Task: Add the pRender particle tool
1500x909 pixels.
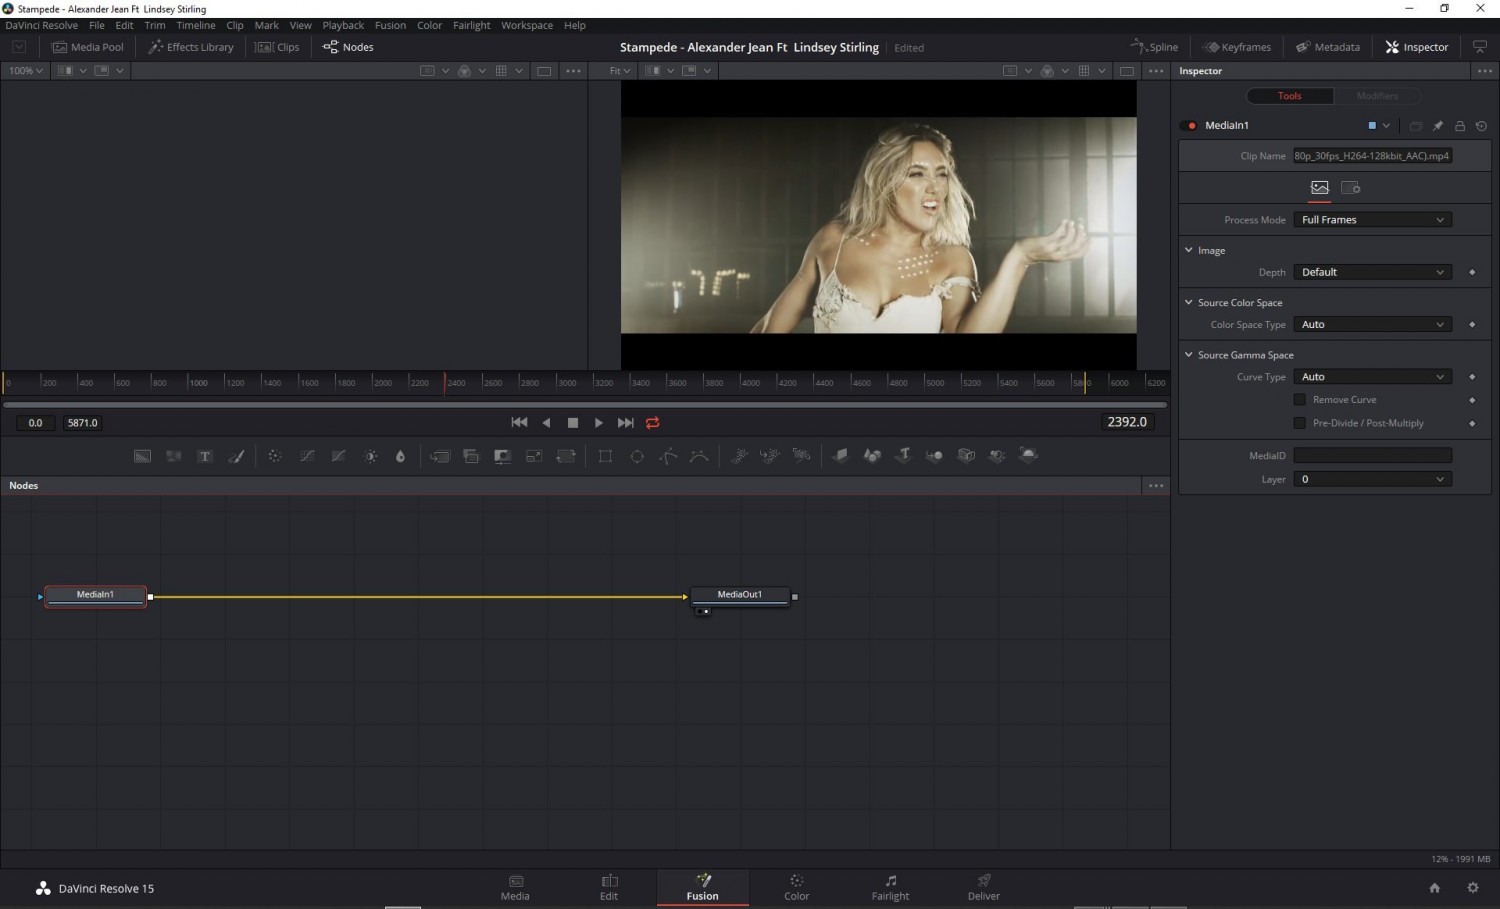Action: pos(802,456)
